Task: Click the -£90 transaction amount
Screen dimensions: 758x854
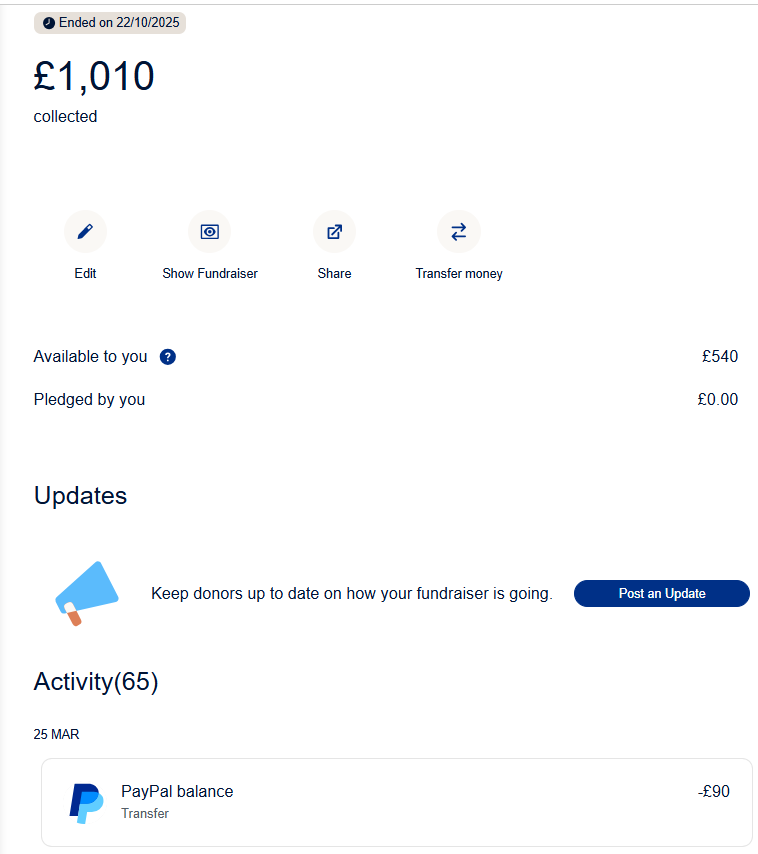Action: click(x=714, y=792)
